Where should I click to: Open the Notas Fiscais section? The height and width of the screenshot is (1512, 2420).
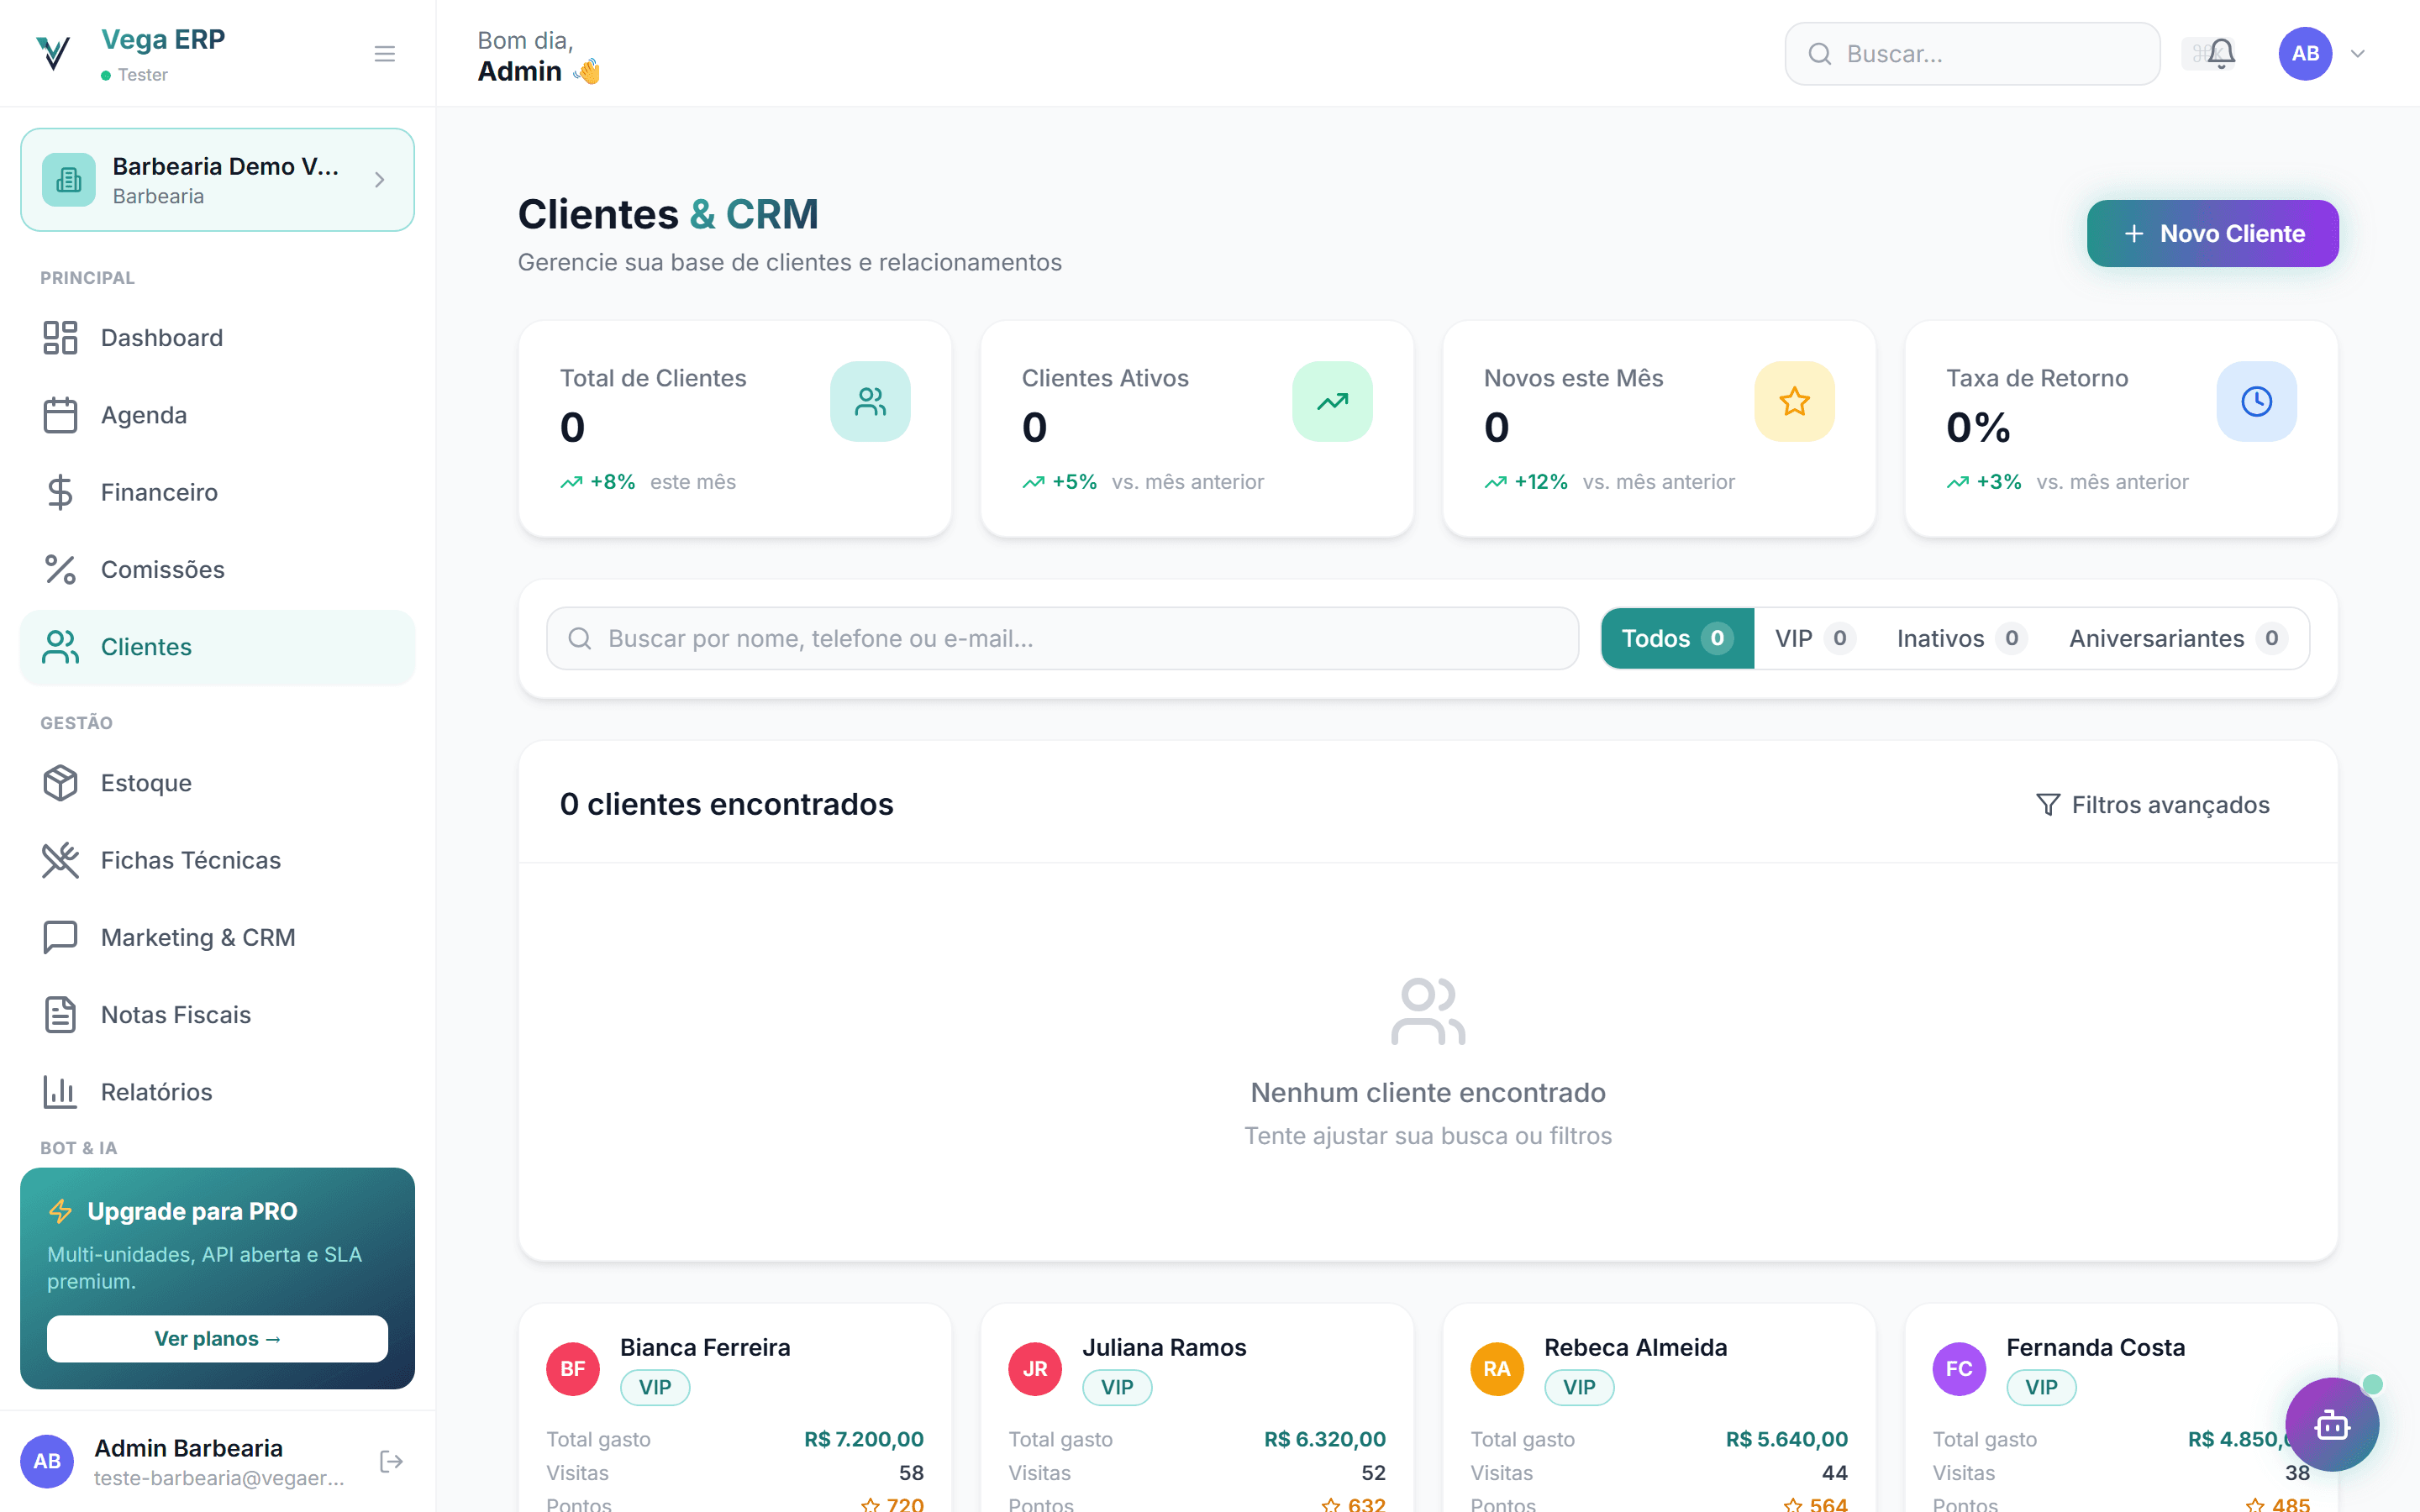(175, 1014)
